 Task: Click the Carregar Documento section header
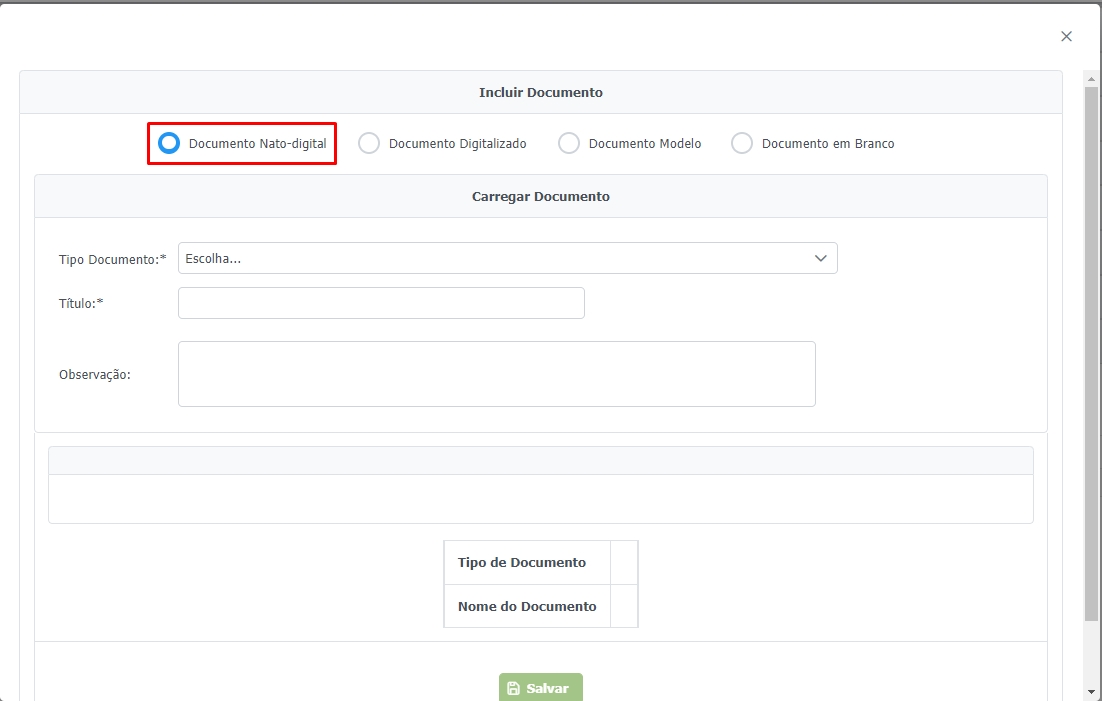540,196
